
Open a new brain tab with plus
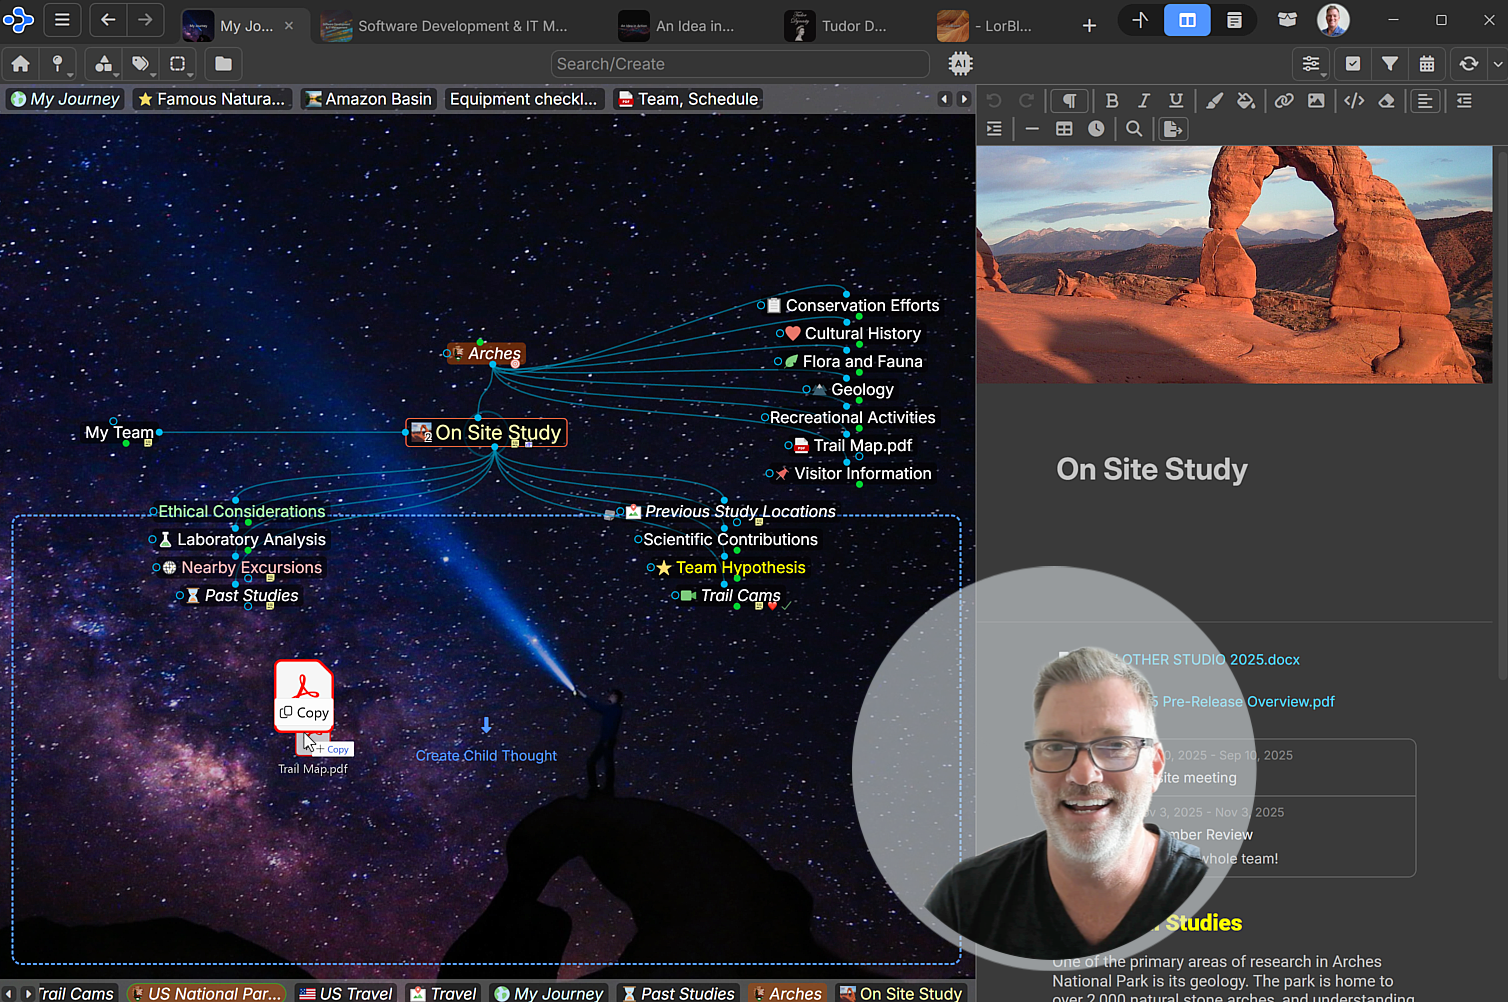point(1089,26)
